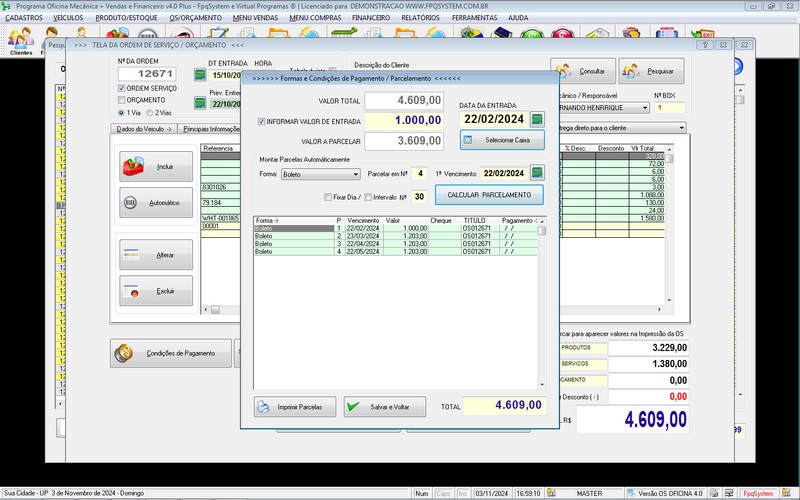Expand the Mecânico/Responsável dropdown
Image resolution: width=800 pixels, height=500 pixels.
pos(645,107)
